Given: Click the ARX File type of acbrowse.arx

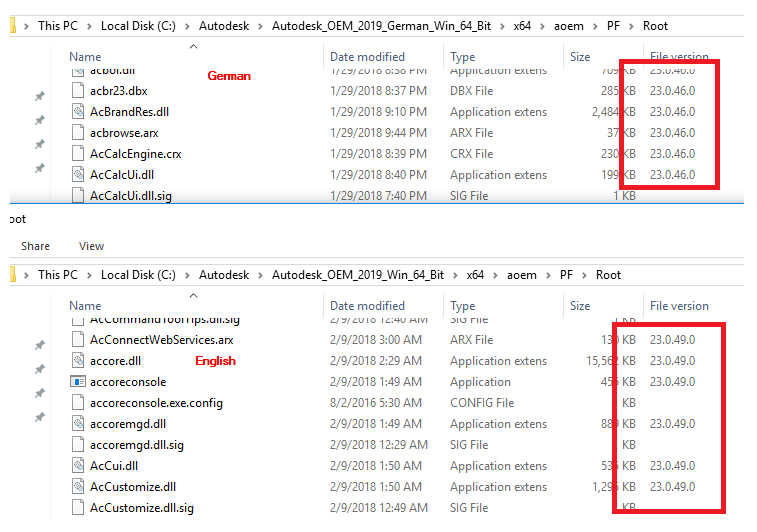Looking at the screenshot, I should pyautogui.click(x=471, y=133).
